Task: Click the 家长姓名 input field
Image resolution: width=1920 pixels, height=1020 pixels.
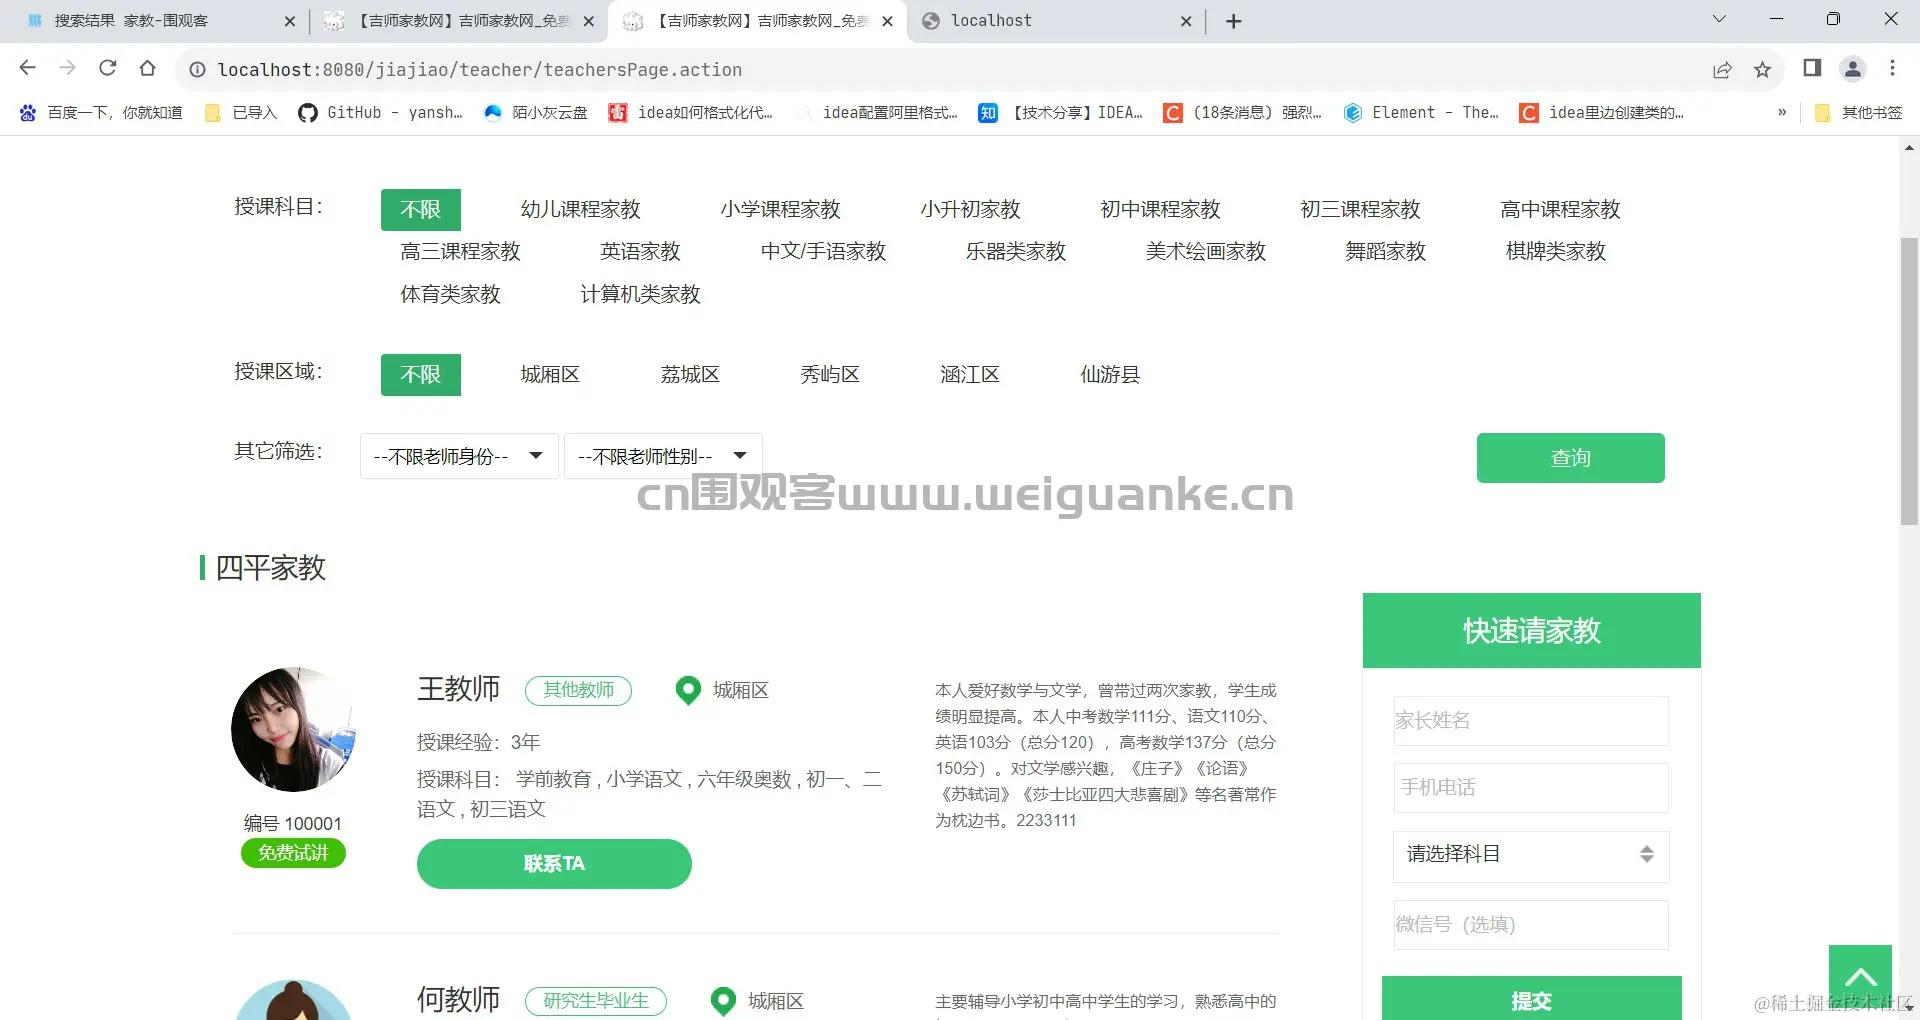Action: pyautogui.click(x=1531, y=721)
